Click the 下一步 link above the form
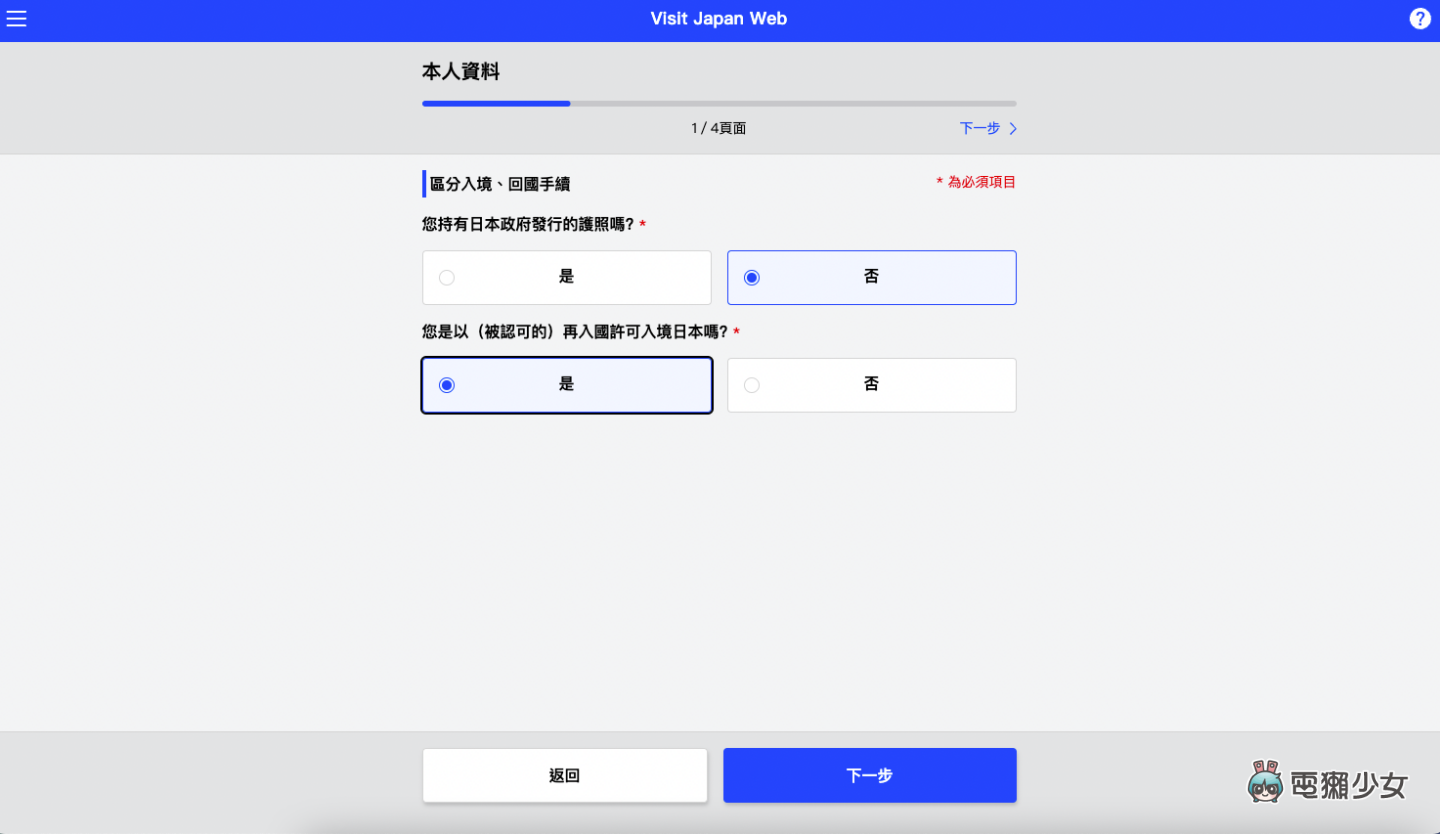This screenshot has width=1440, height=834. point(977,128)
